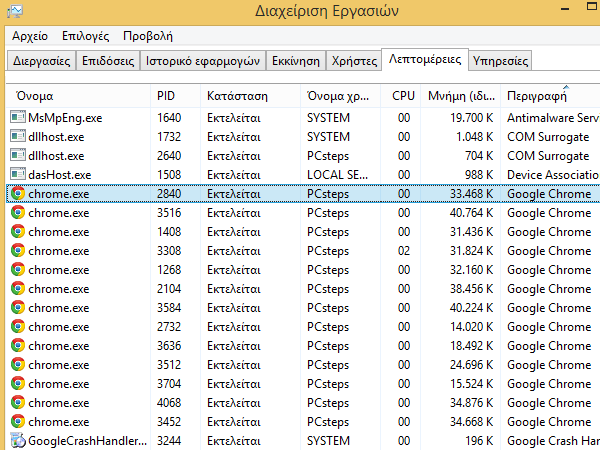Viewport: 600px width, 450px height.
Task: Click the GoogleCrashHandler process icon
Action: (18, 440)
